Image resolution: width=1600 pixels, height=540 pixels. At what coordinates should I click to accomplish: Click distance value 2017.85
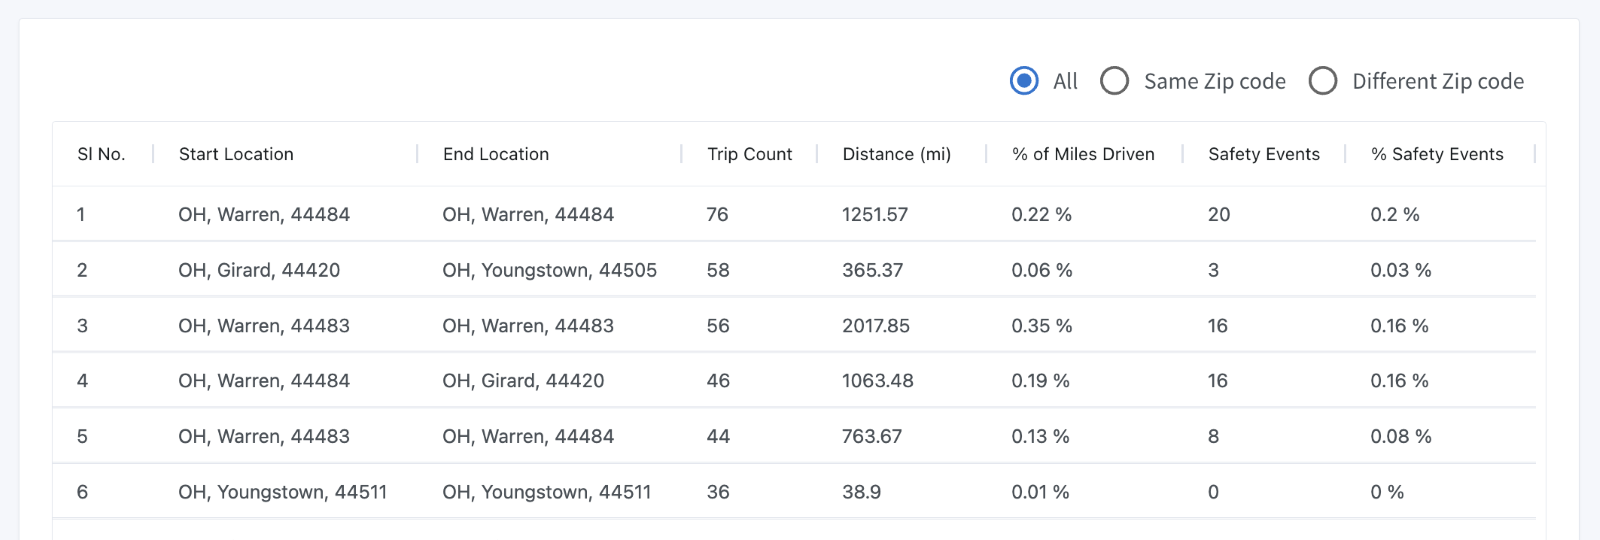pos(876,326)
